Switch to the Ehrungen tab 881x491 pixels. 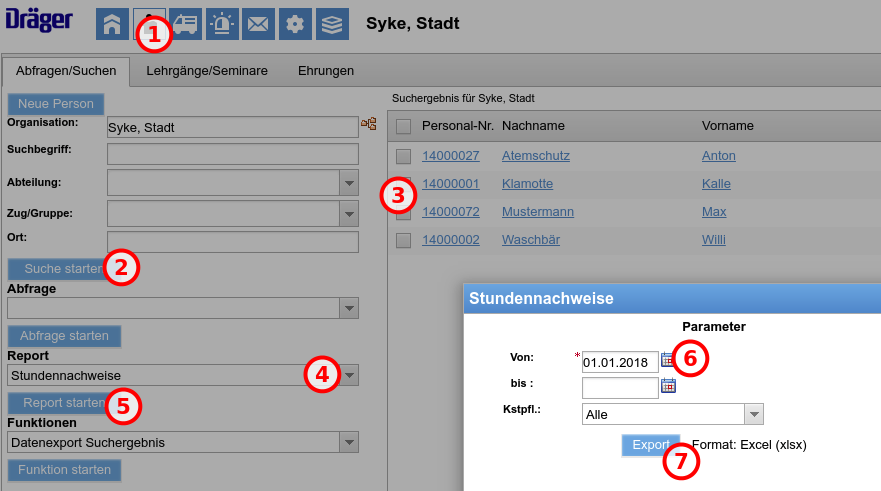pos(326,71)
